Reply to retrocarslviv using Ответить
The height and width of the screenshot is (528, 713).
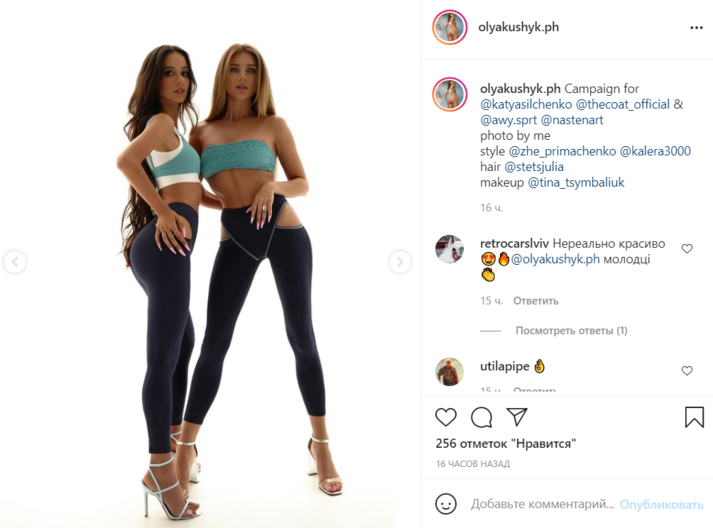536,301
